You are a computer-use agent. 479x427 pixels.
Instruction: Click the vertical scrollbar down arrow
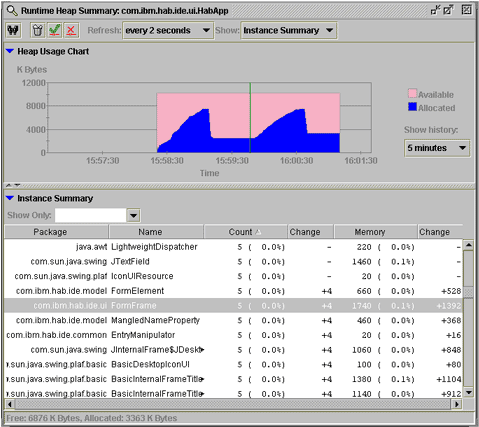pos(469,392)
